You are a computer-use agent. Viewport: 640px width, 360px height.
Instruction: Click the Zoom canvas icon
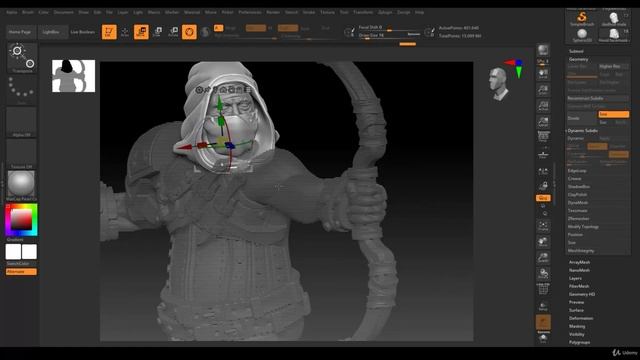click(543, 90)
